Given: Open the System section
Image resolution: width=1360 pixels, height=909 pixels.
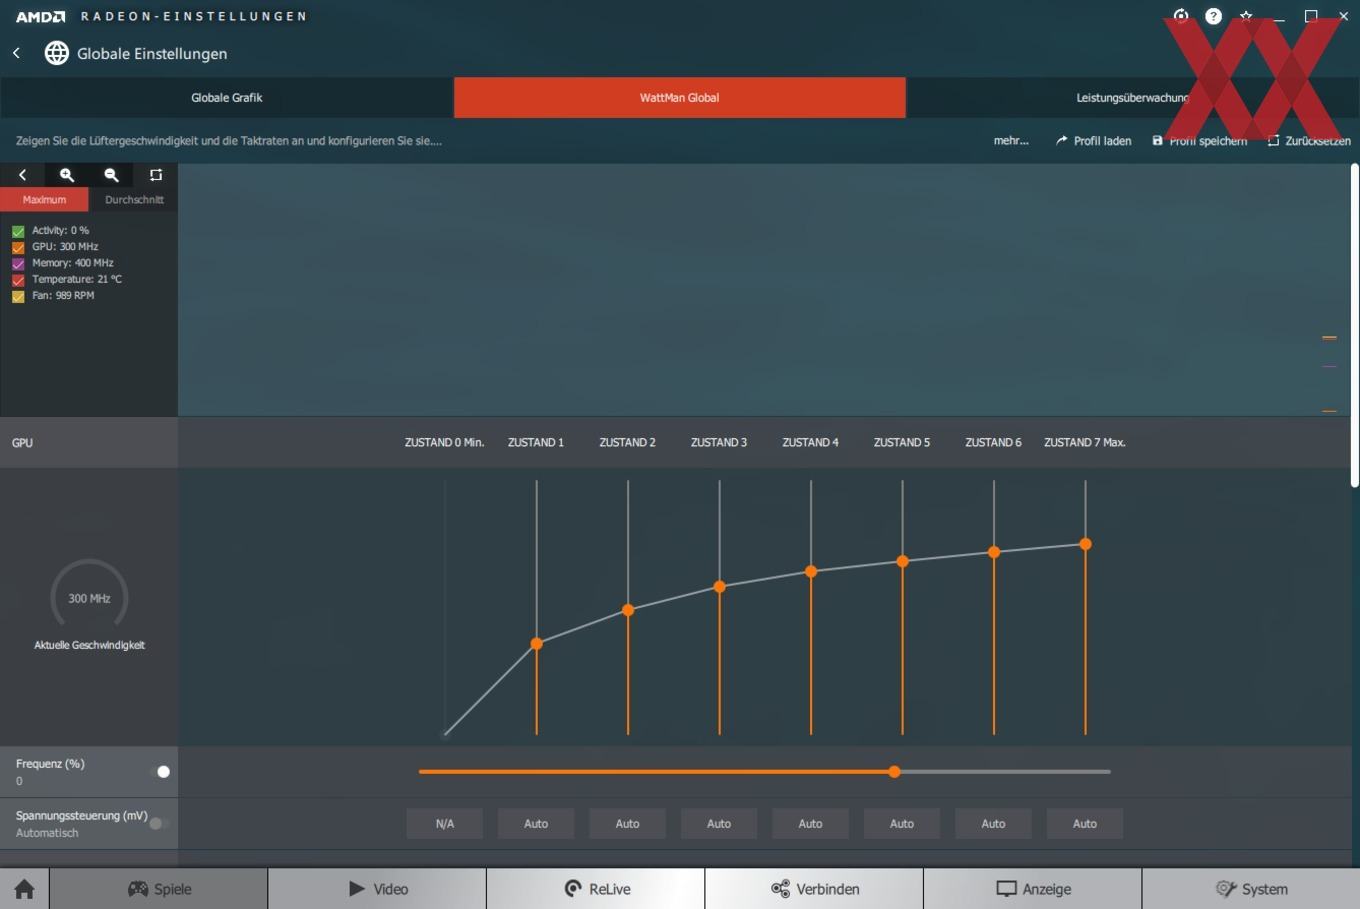Looking at the screenshot, I should pyautogui.click(x=1251, y=889).
